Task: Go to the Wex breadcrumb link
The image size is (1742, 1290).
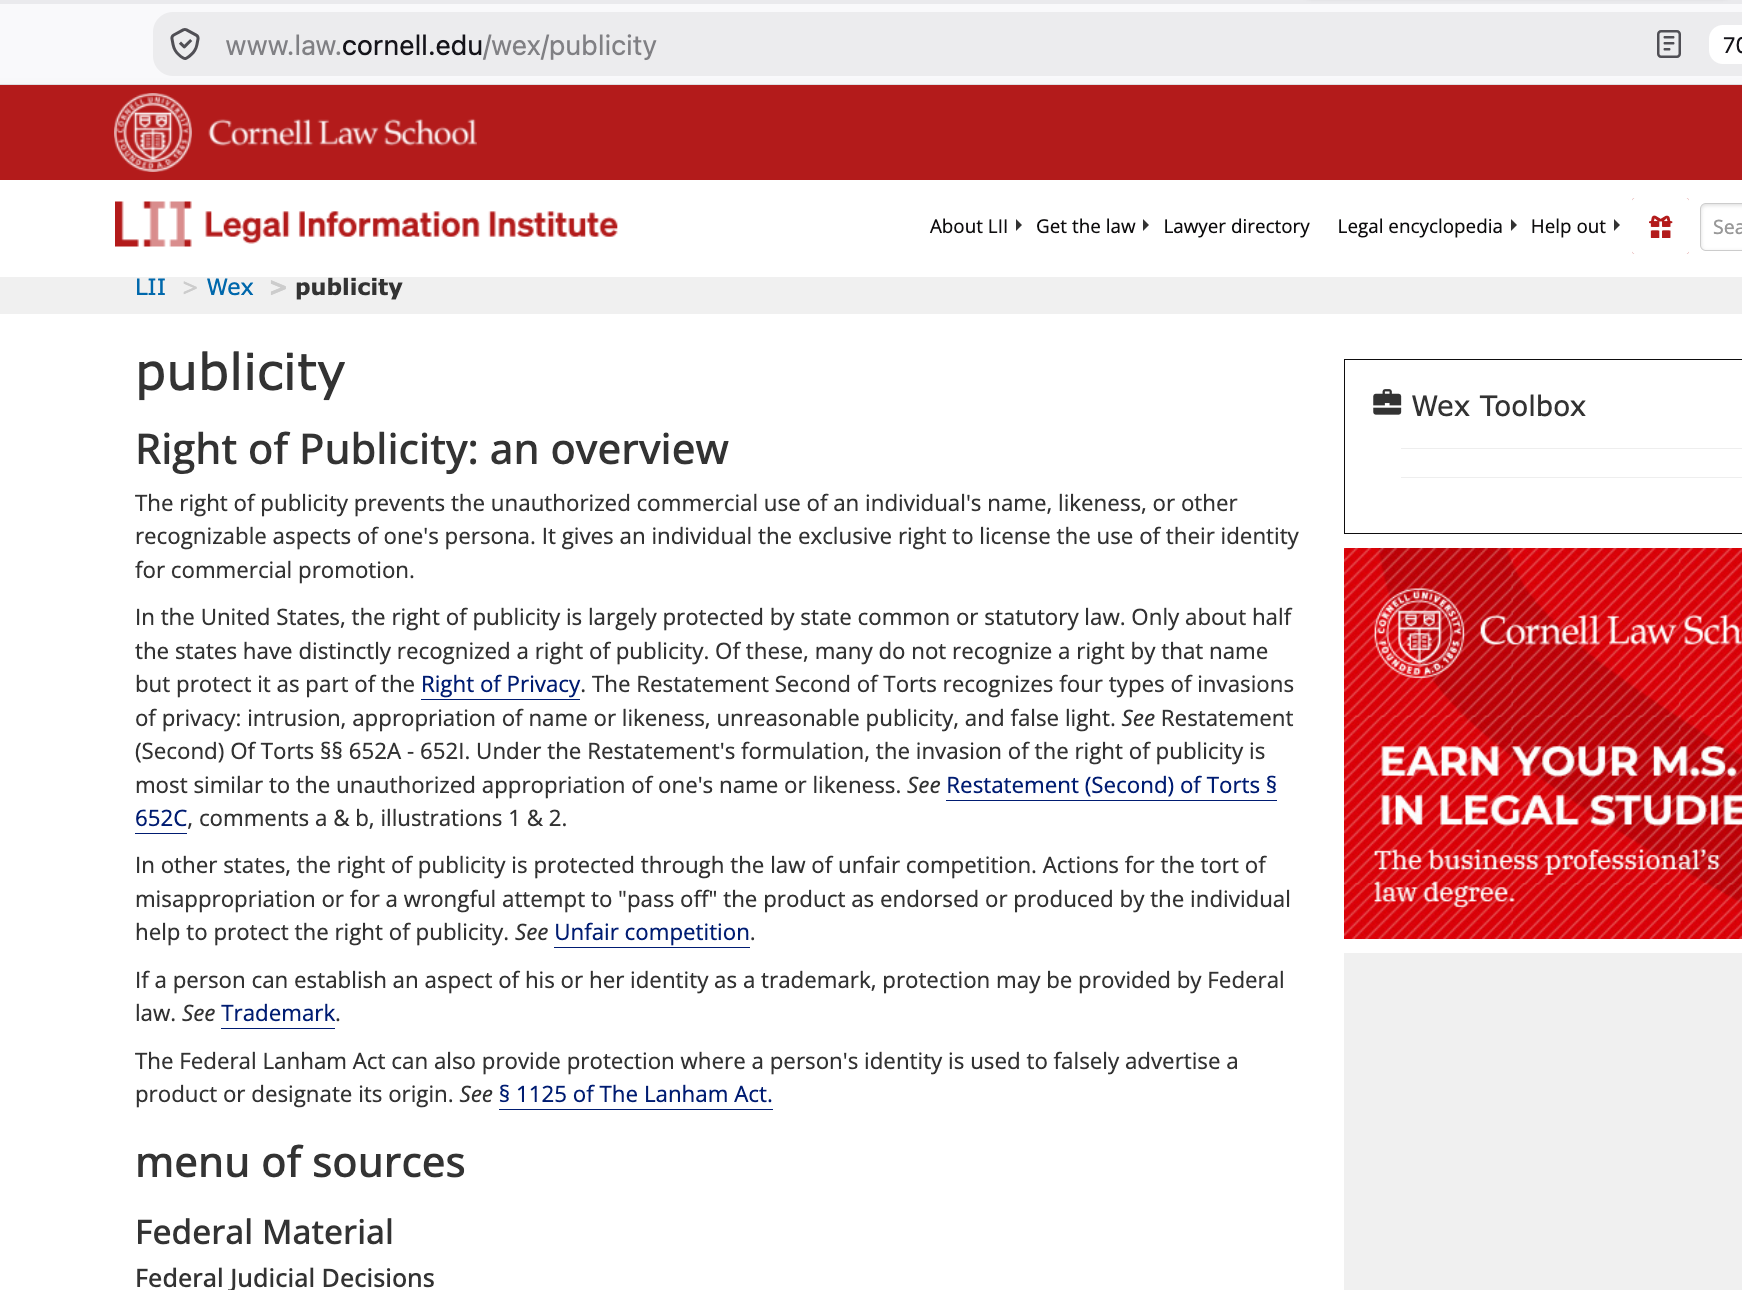Action: (230, 287)
